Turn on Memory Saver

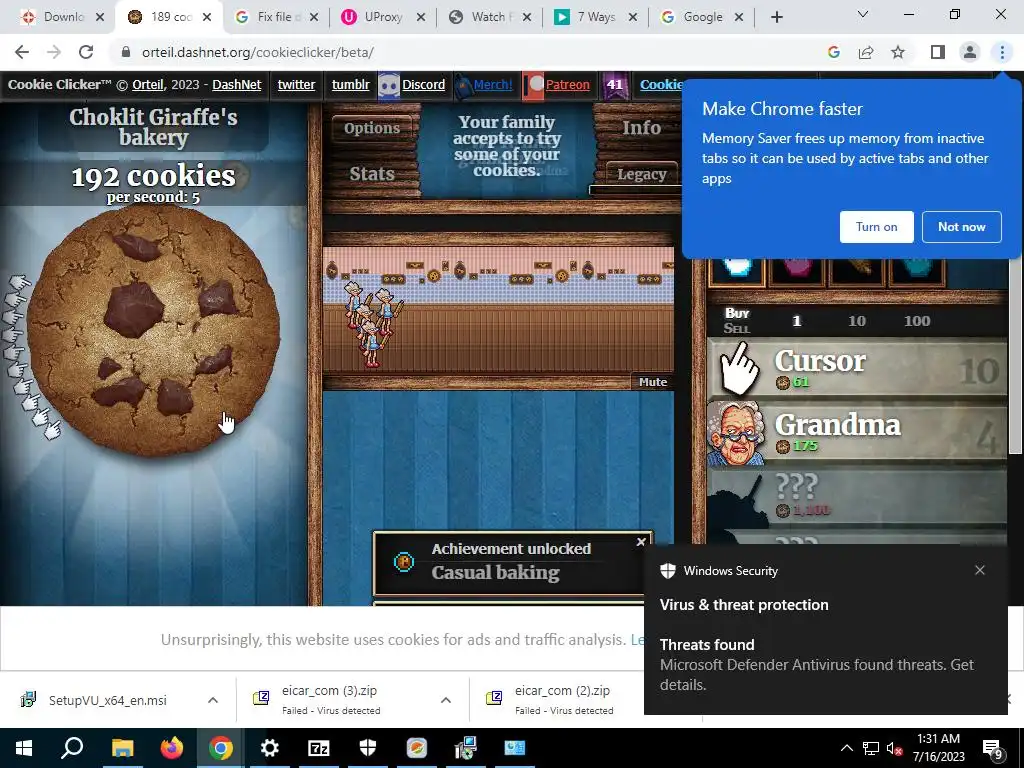(876, 227)
